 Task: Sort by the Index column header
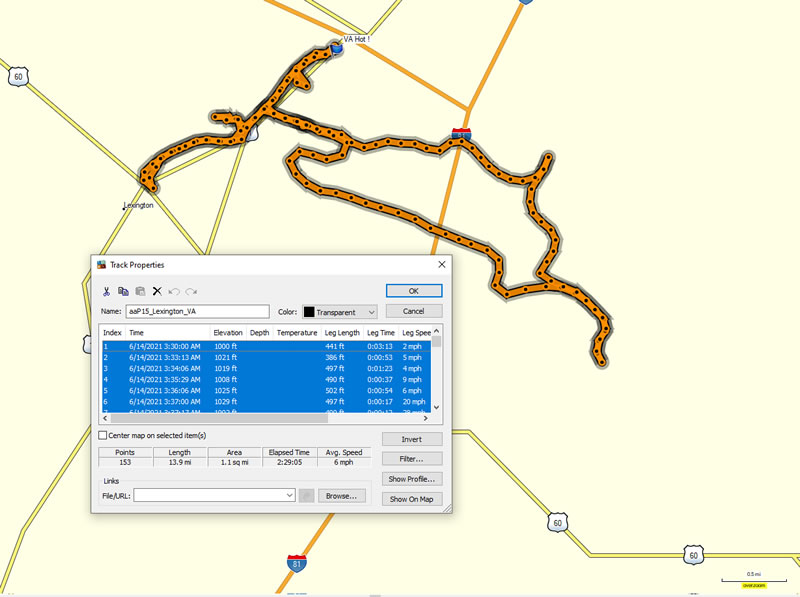point(112,333)
